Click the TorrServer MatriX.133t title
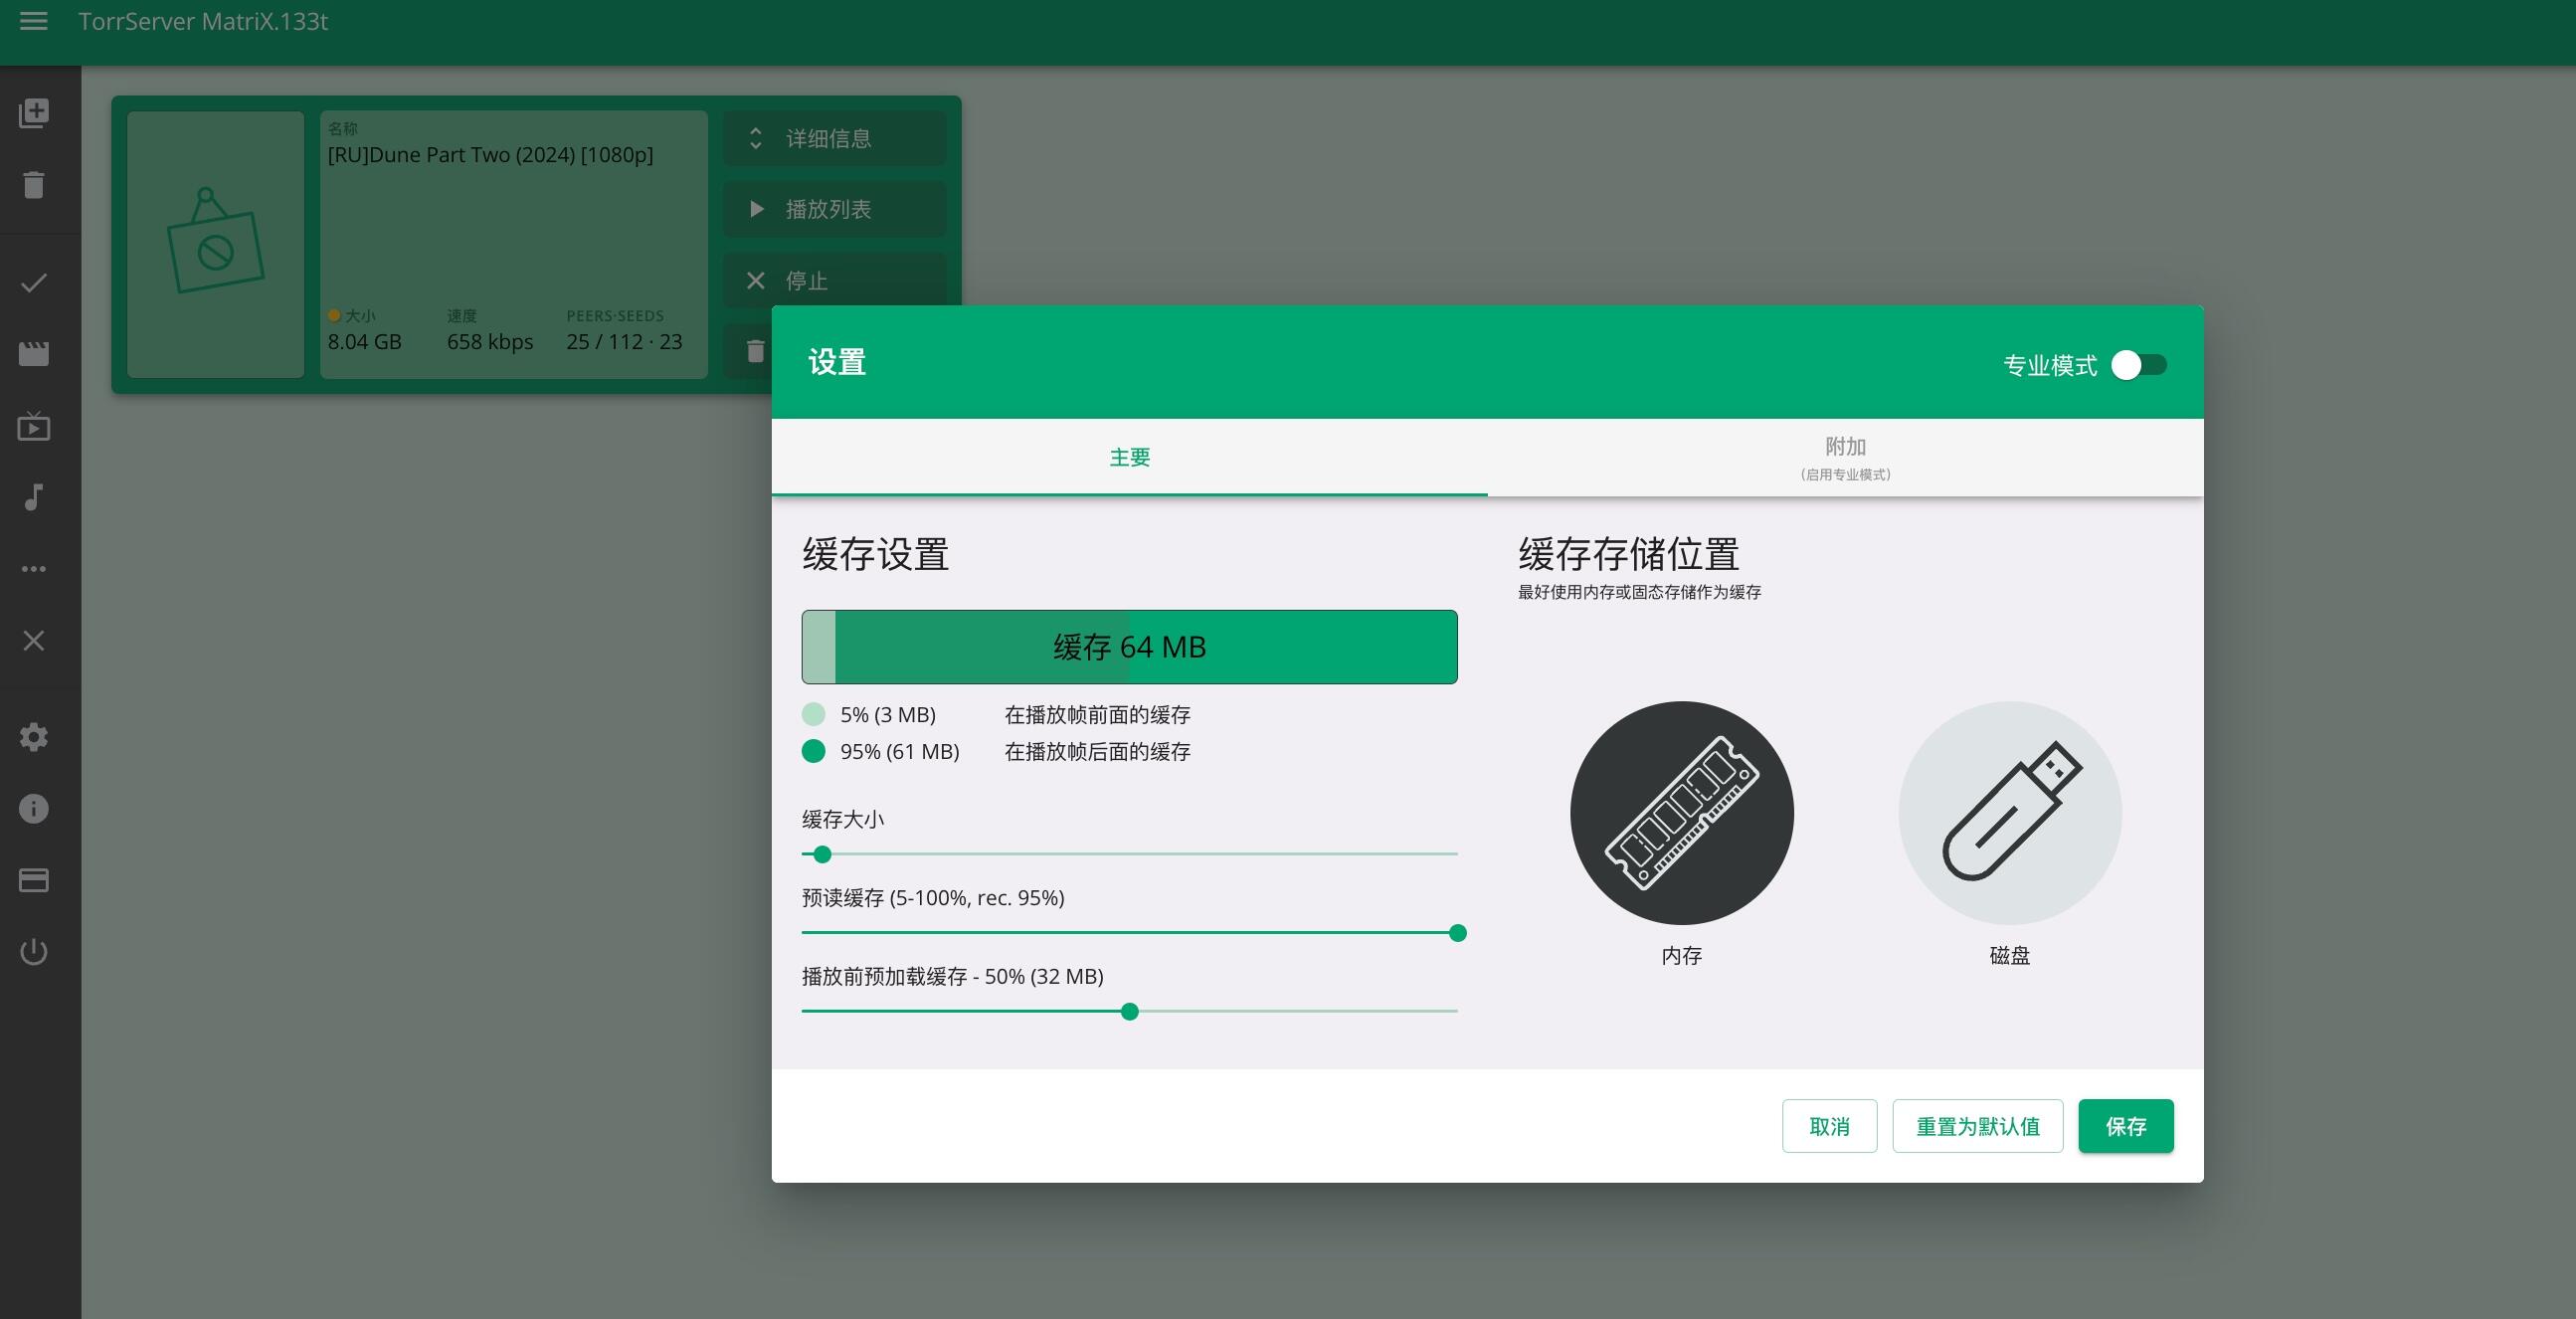 pos(203,21)
